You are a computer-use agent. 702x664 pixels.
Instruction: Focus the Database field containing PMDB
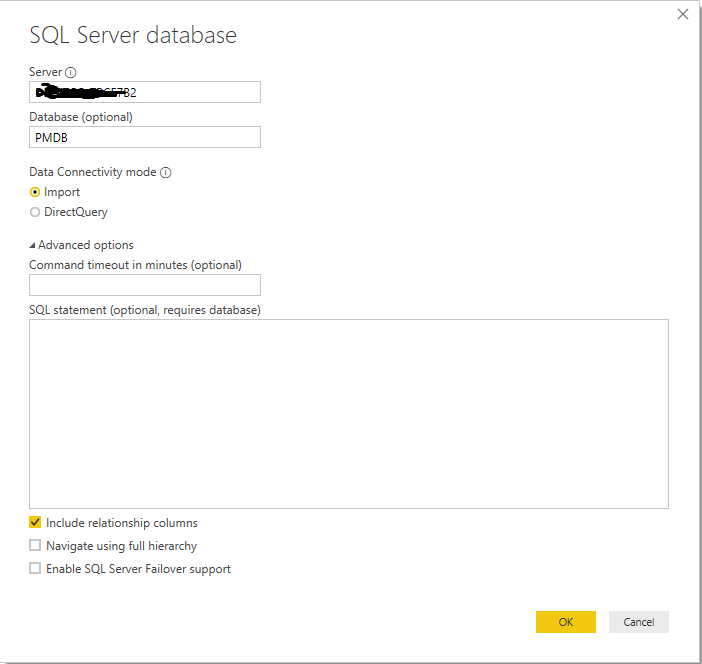[145, 137]
